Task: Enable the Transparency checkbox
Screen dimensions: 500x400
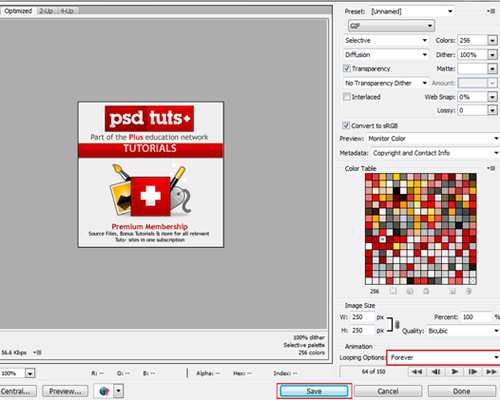Action: pos(347,68)
